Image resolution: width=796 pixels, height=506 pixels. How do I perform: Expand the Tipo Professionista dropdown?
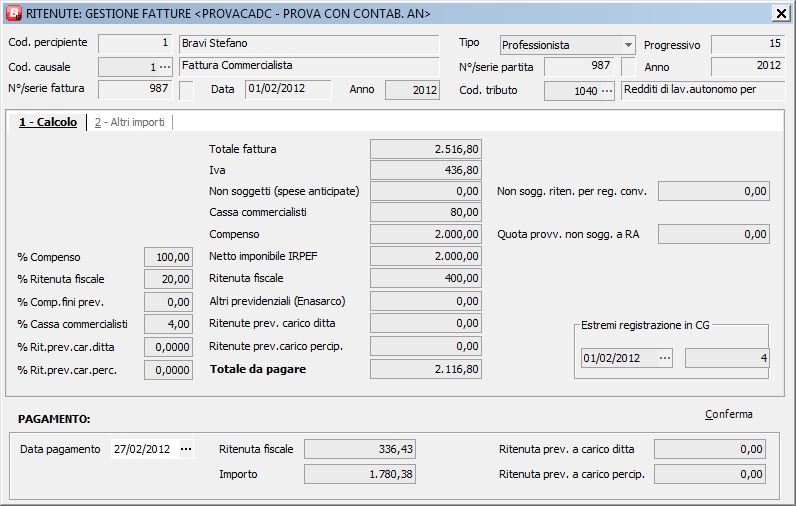628,46
